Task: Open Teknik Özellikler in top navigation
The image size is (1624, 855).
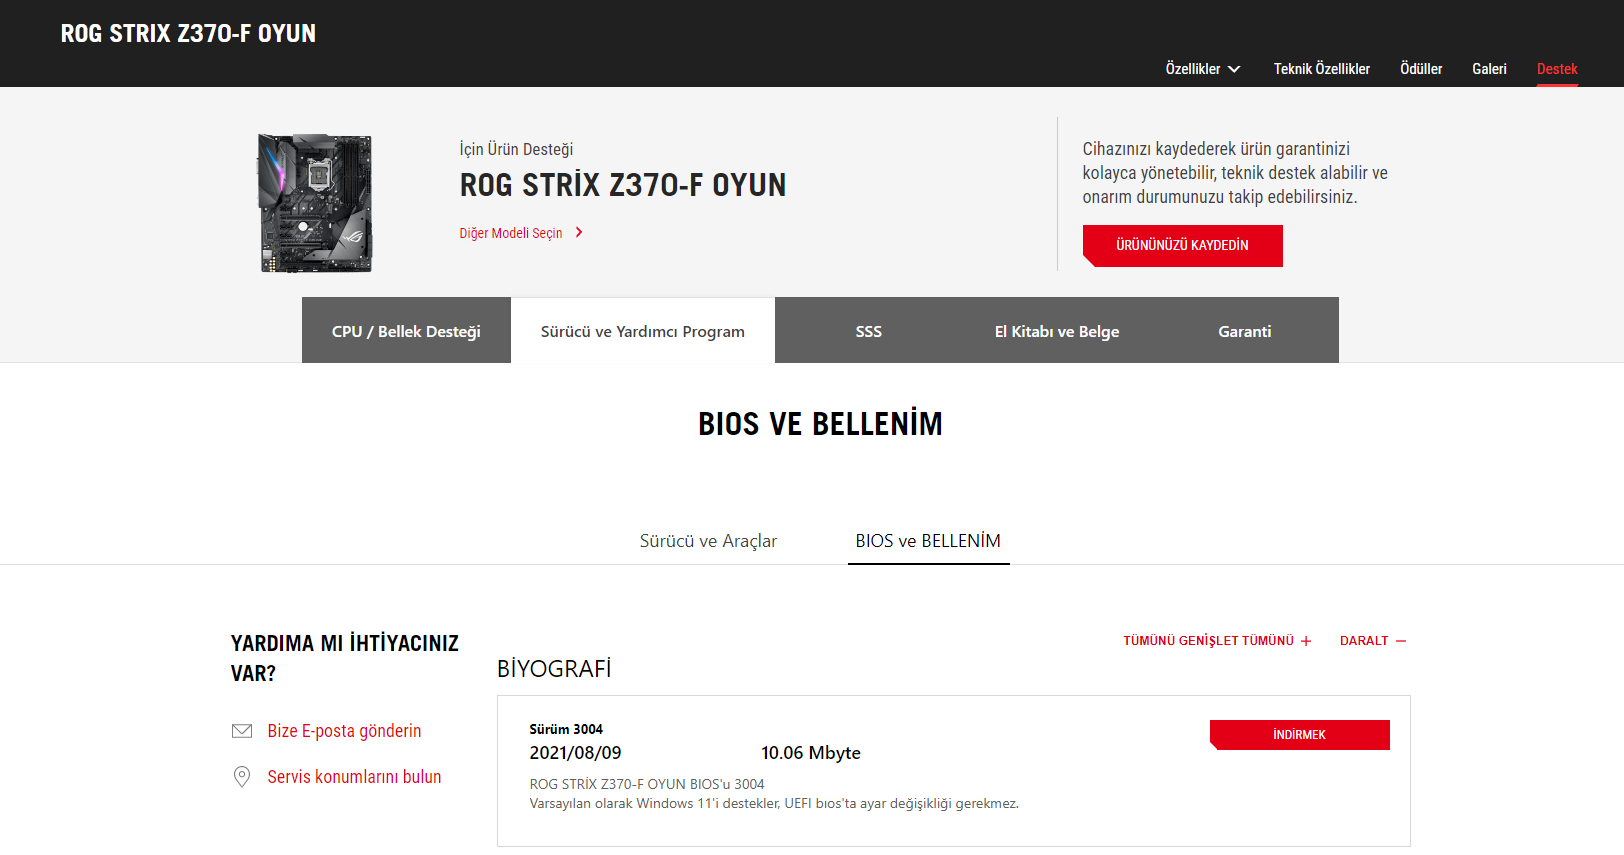Action: tap(1322, 69)
